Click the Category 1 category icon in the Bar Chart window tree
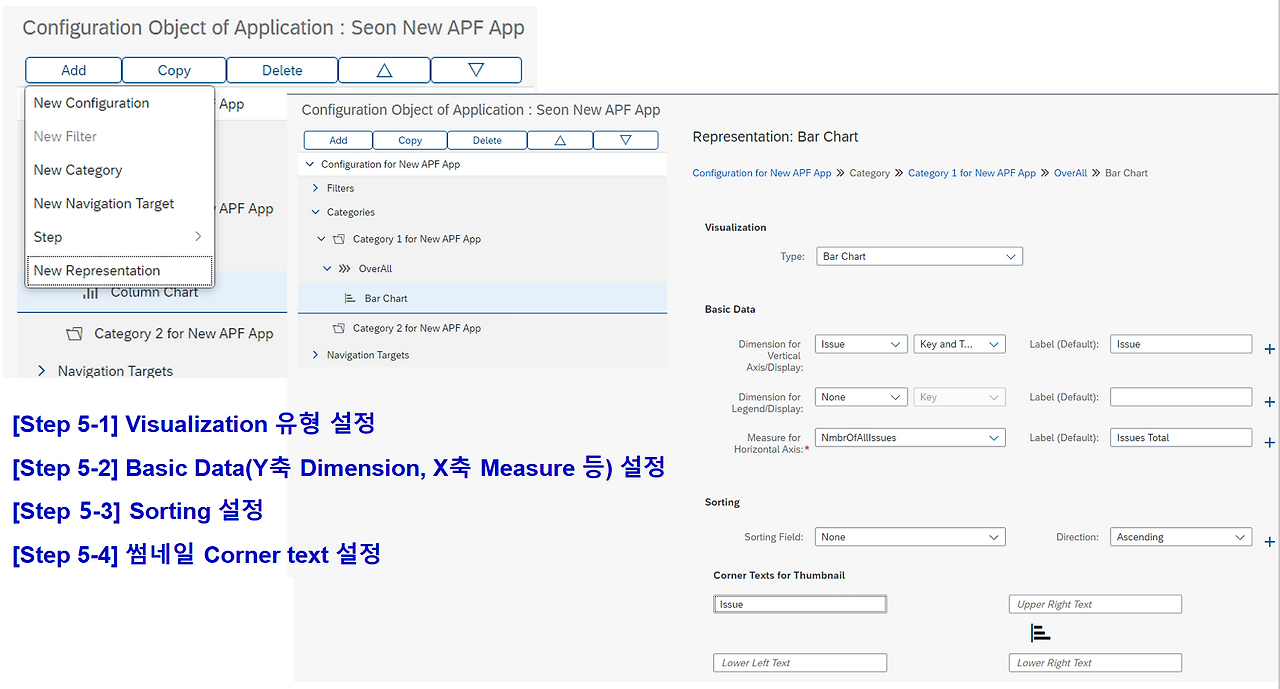The height and width of the screenshot is (689, 1280). coord(338,239)
